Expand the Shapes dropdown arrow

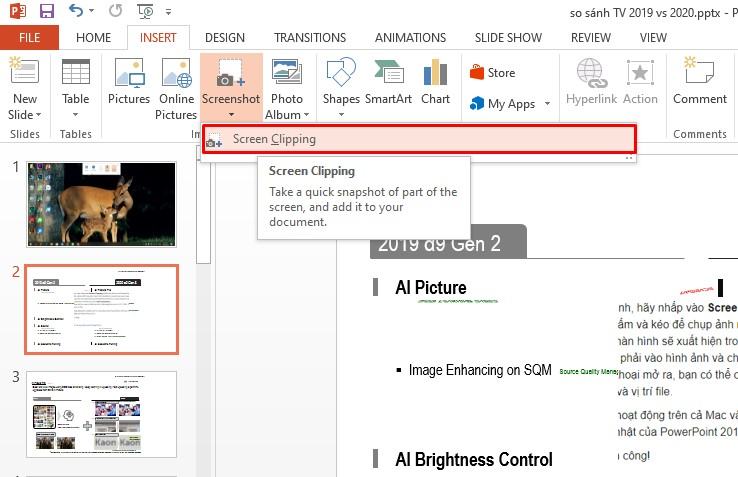pyautogui.click(x=342, y=114)
